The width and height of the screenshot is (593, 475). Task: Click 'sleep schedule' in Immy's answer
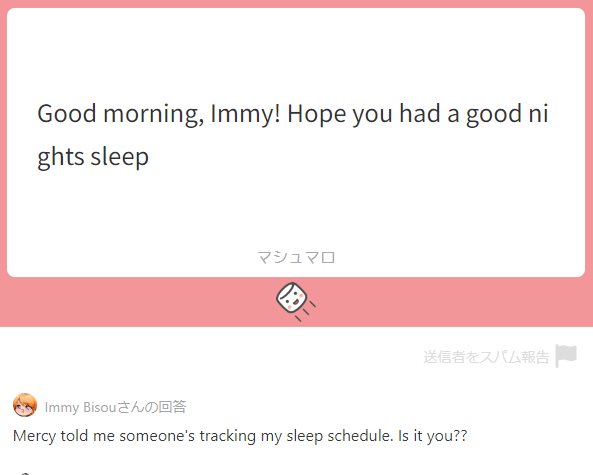338,436
